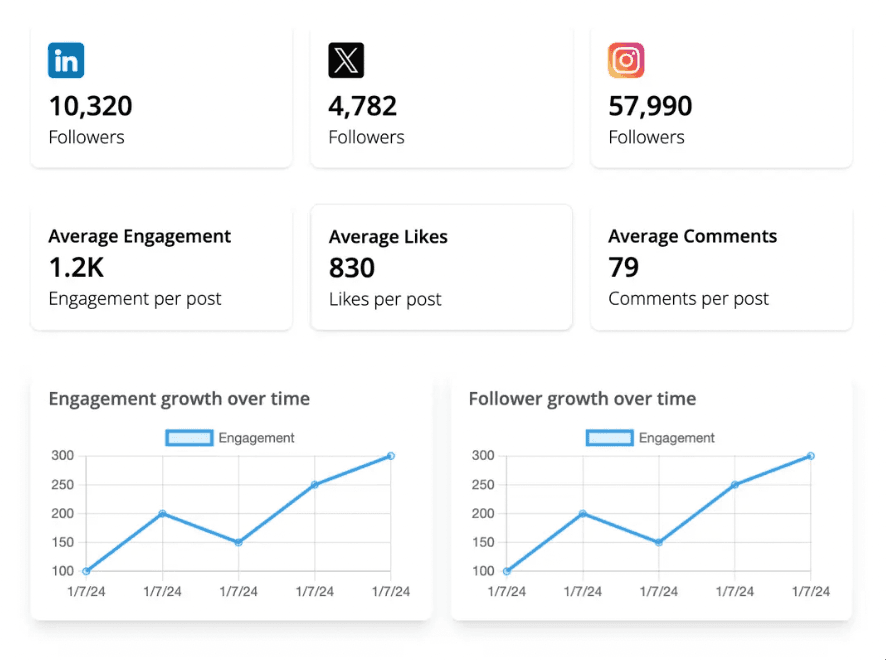View the 10,320 LinkedIn Followers stat

pos(90,106)
